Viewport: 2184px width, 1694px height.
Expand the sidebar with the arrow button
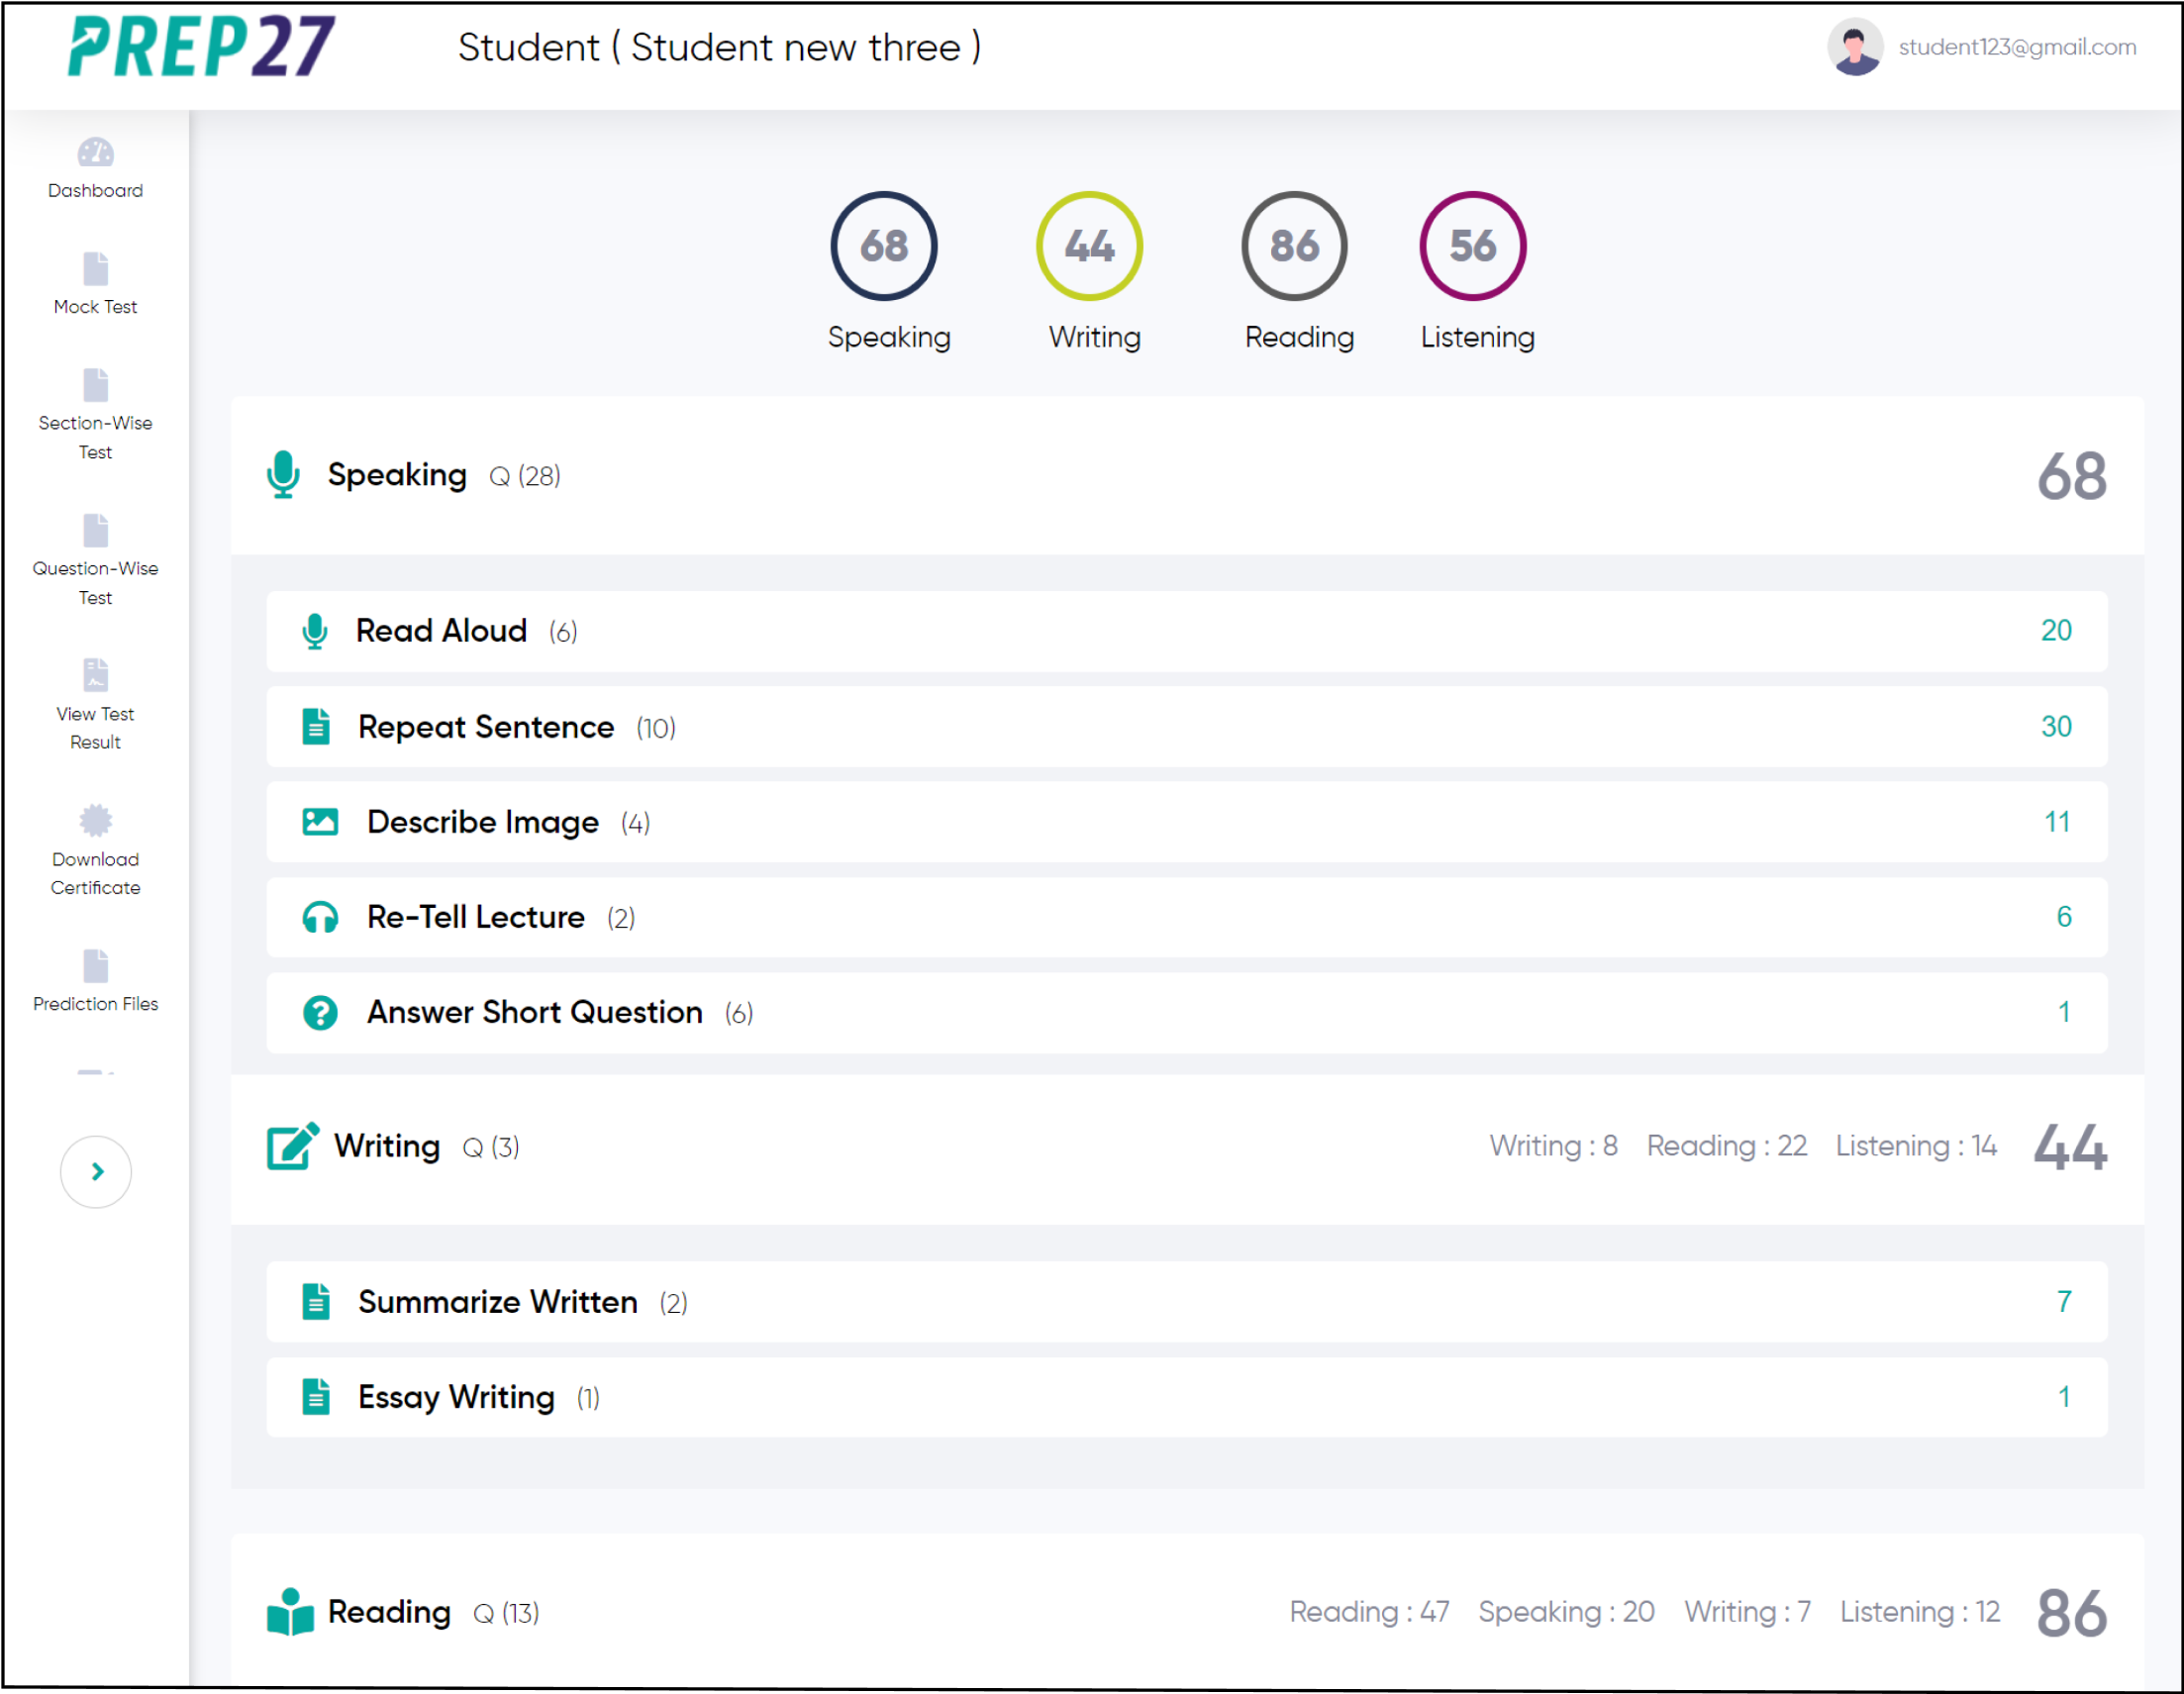96,1172
